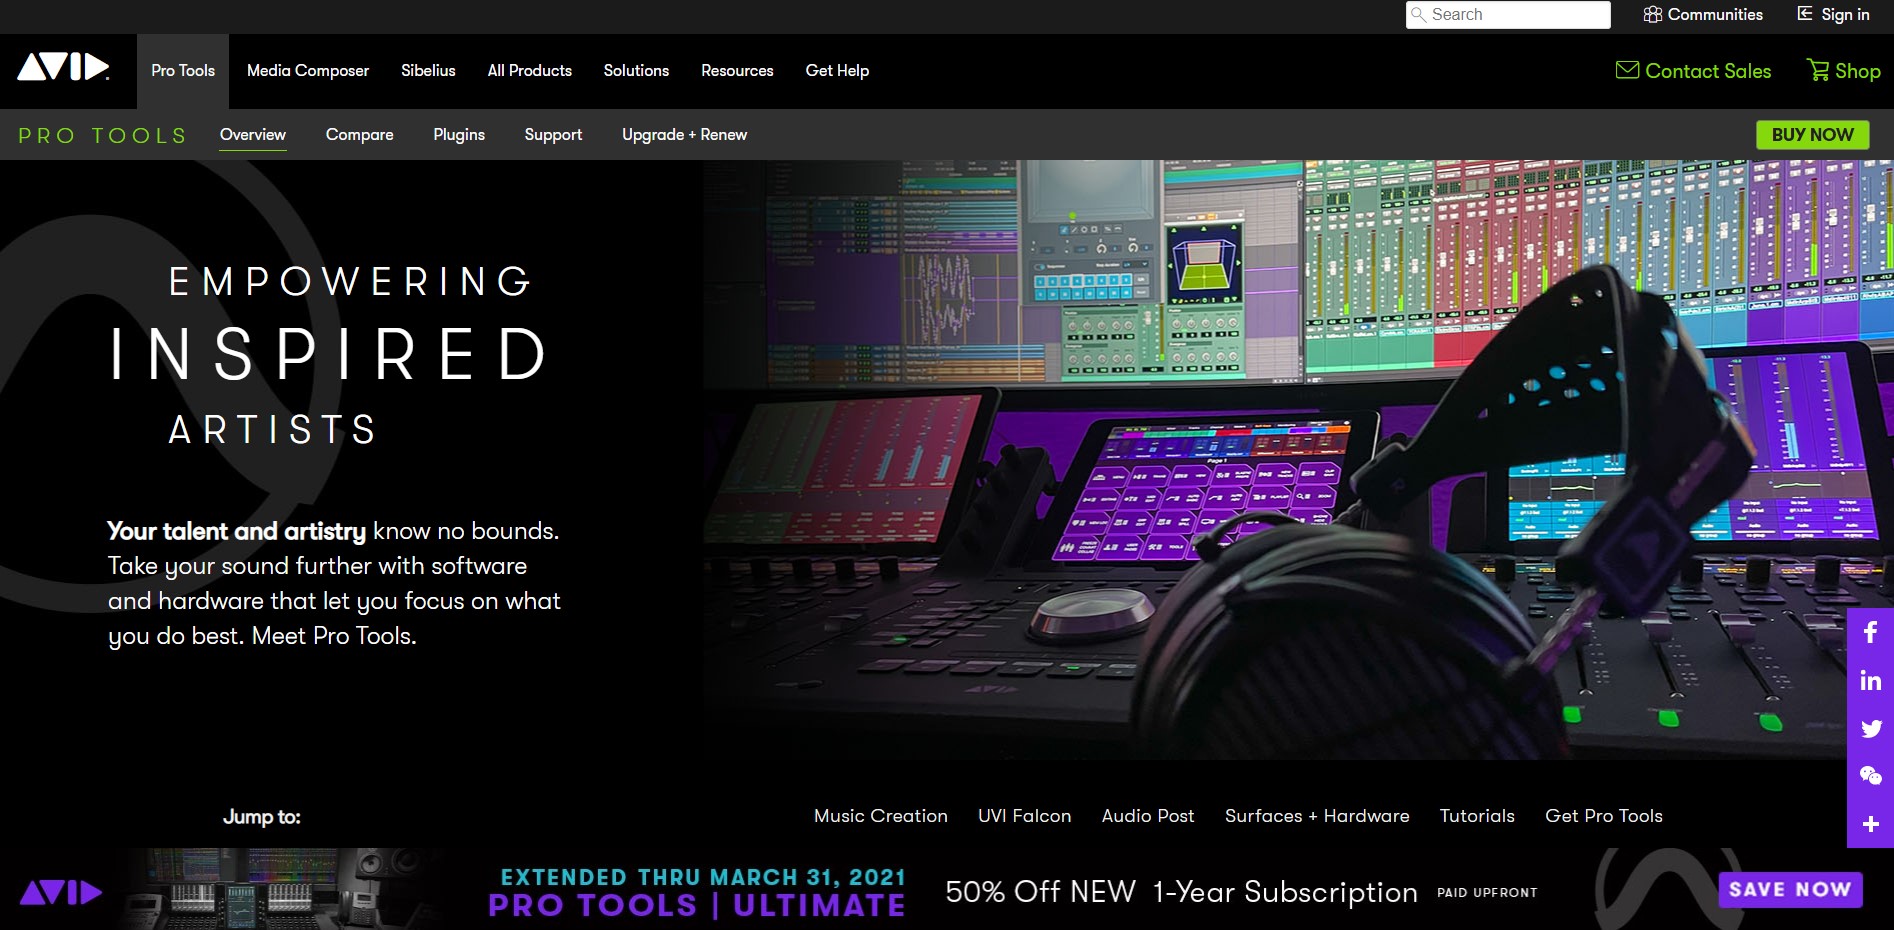This screenshot has height=930, width=1894.
Task: Open the Pro Tools main menu
Action: [x=183, y=71]
